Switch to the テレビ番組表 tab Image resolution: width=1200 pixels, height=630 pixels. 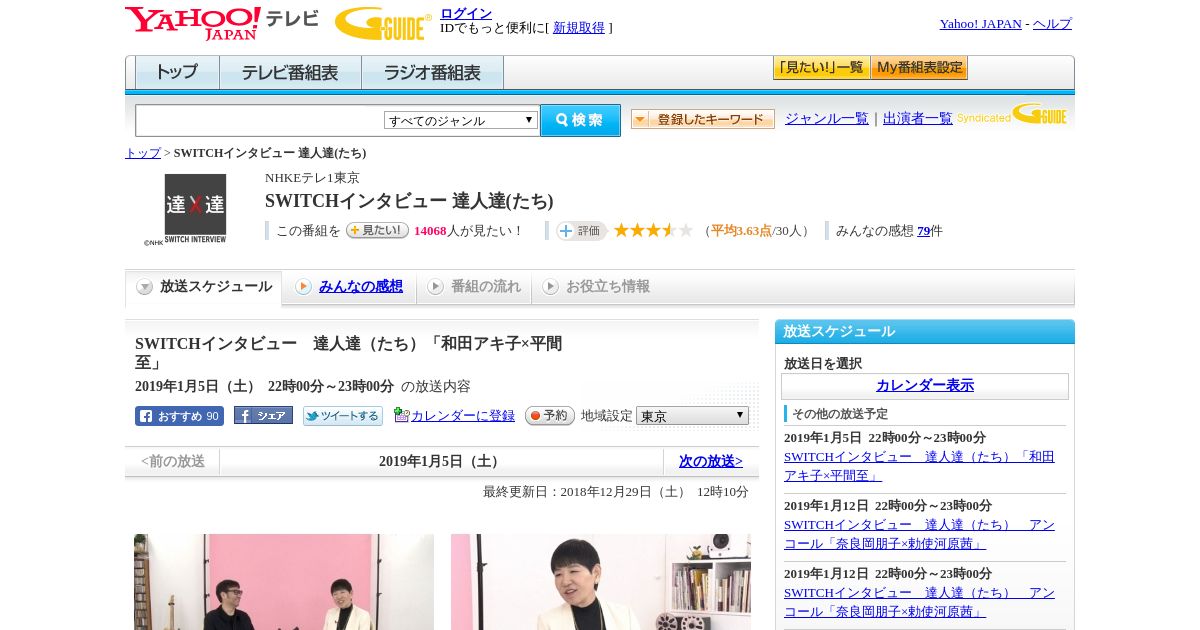290,73
